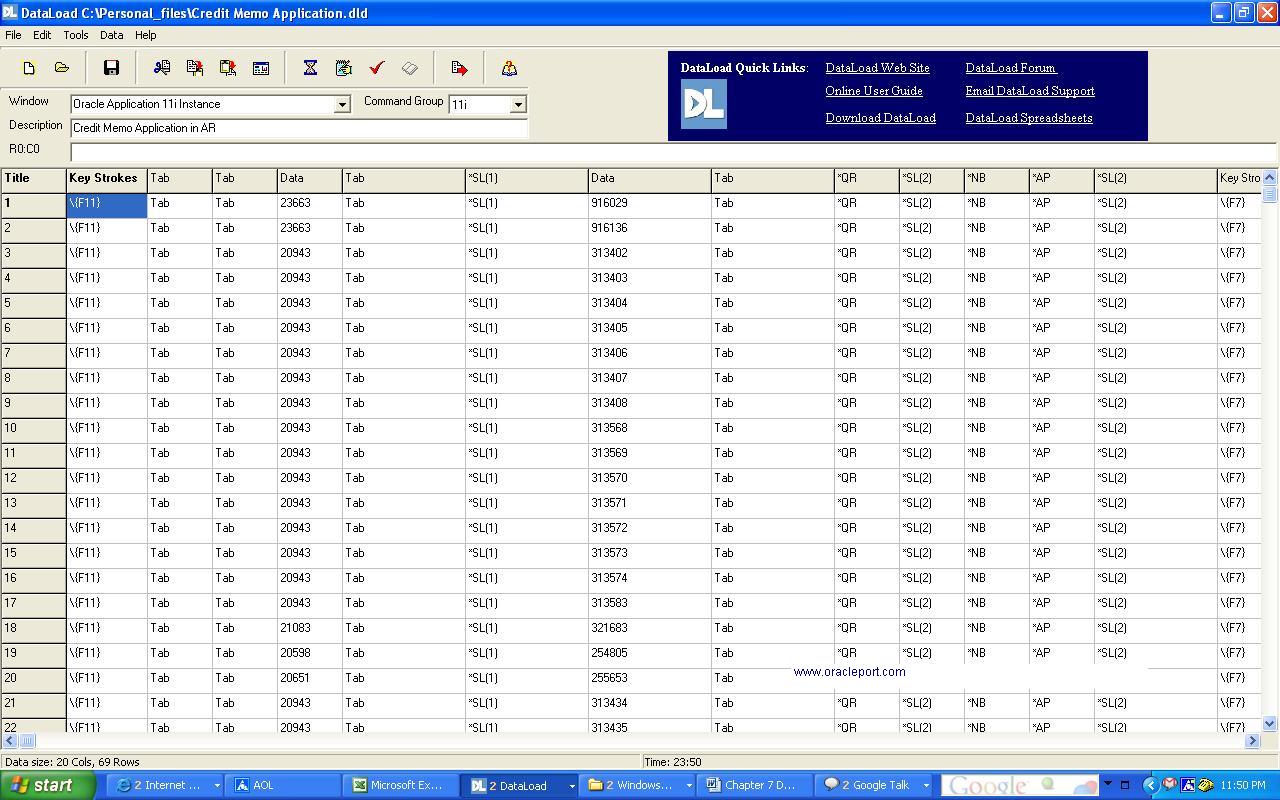This screenshot has height=800, width=1280.
Task: Click the command editor notepad icon
Action: pyautogui.click(x=342, y=67)
